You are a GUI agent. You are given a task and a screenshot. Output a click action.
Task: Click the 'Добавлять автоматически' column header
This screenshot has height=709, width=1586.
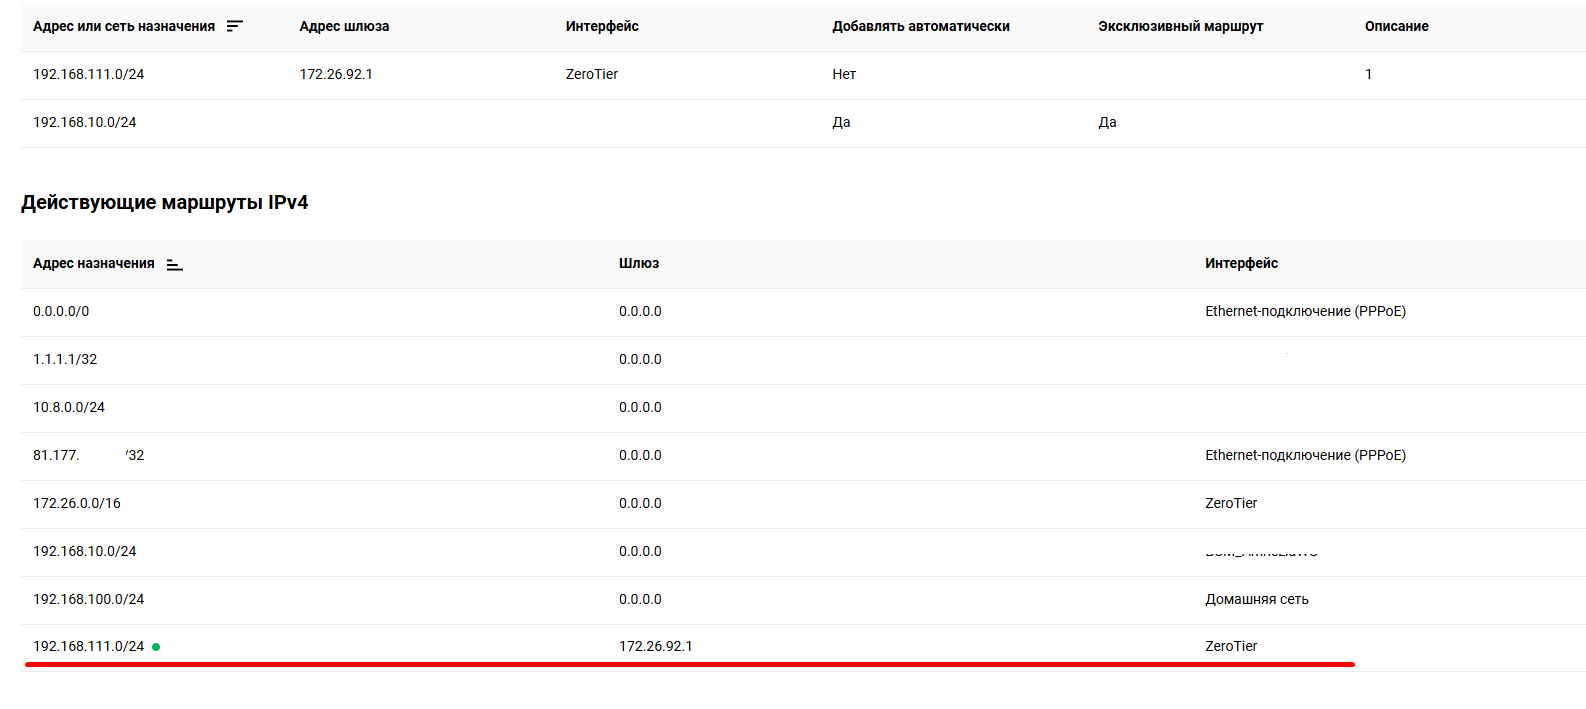pos(920,26)
